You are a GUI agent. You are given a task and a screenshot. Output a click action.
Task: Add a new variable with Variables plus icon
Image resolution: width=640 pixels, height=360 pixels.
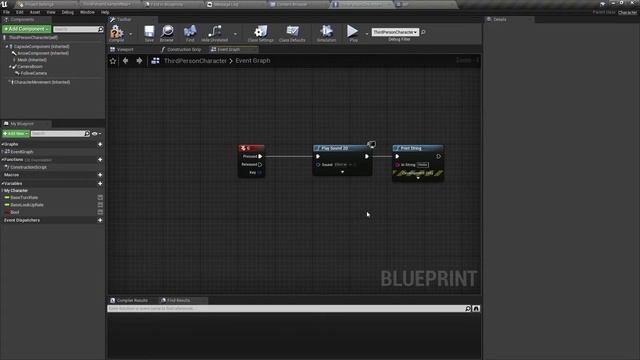coord(100,184)
